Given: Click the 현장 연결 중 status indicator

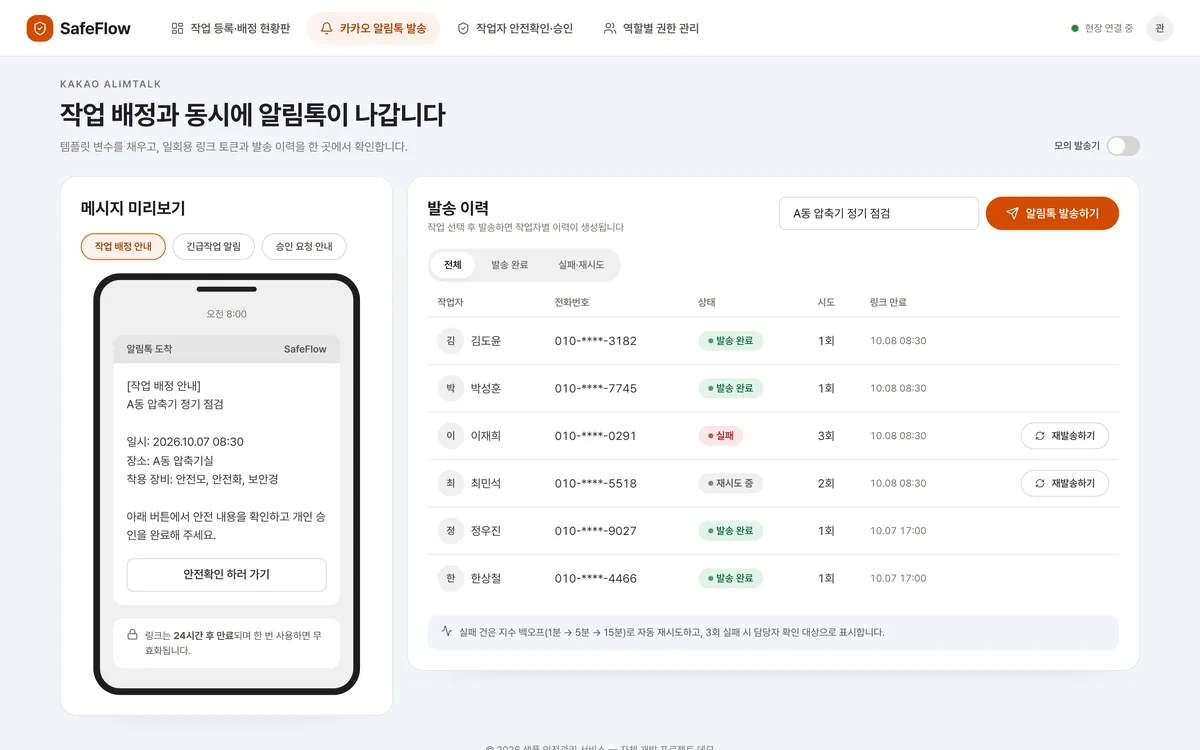Looking at the screenshot, I should point(1103,28).
